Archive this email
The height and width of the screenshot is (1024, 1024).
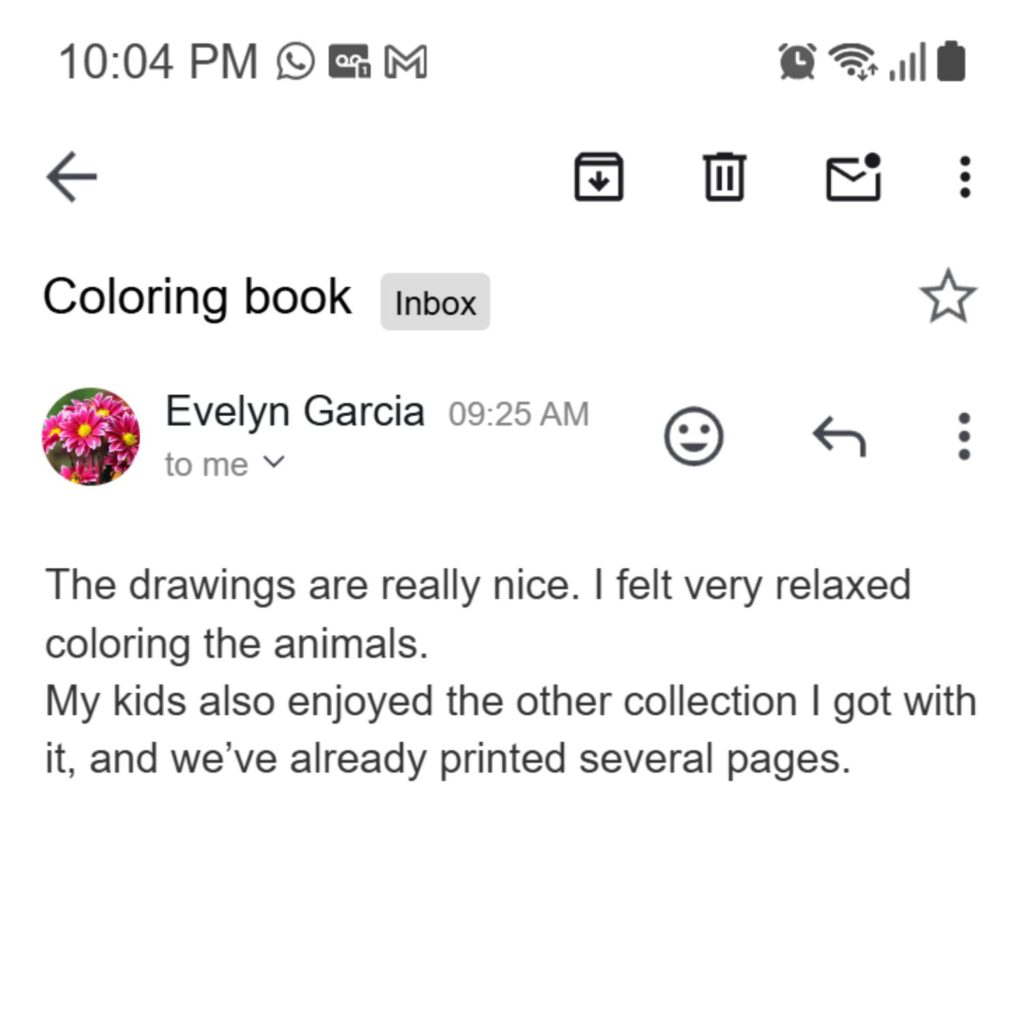(x=598, y=177)
